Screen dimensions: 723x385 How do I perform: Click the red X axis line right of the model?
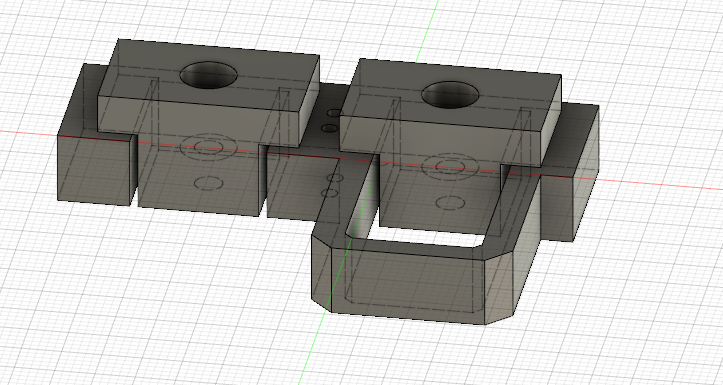[659, 184]
